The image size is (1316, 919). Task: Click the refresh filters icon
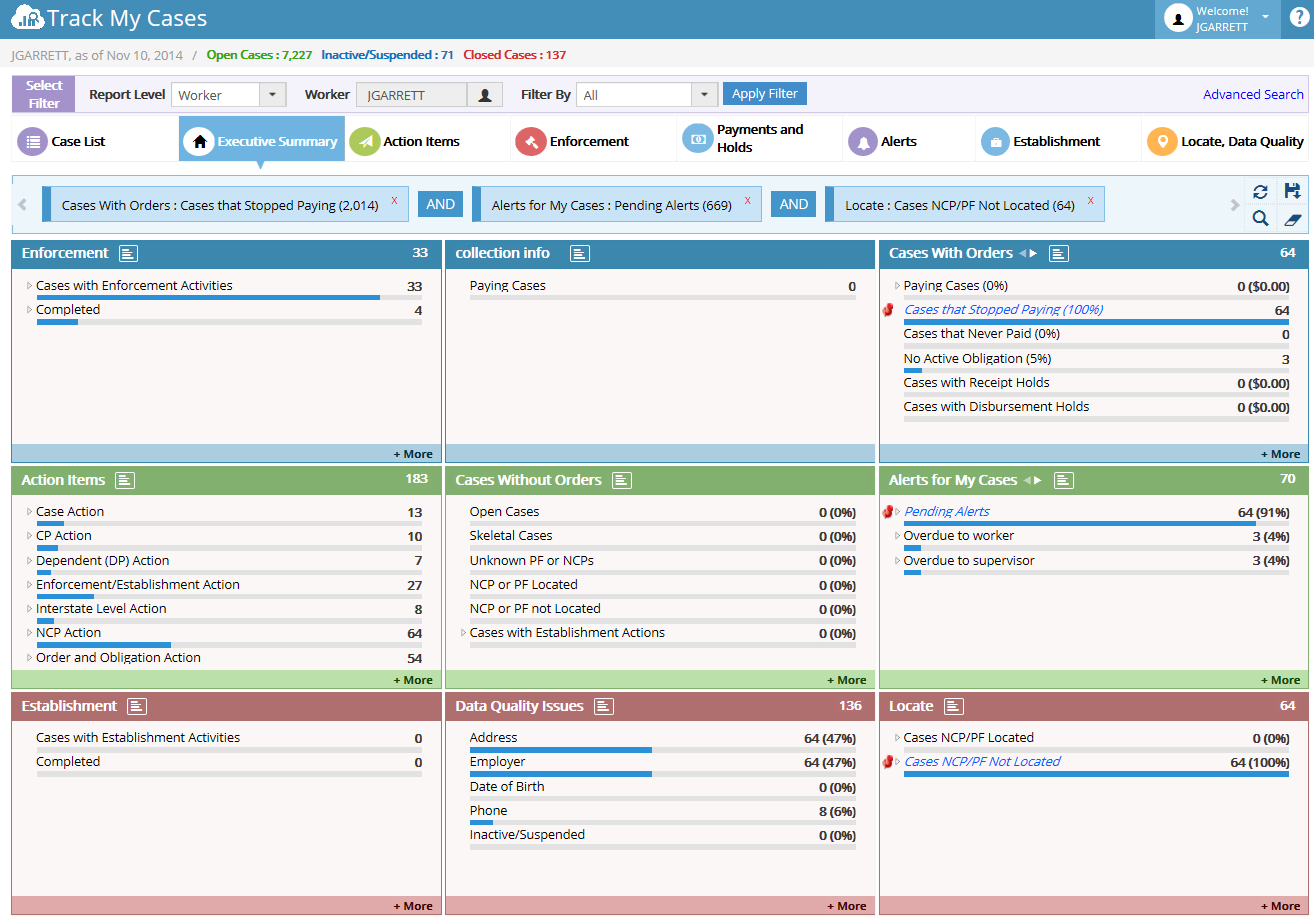click(x=1260, y=191)
